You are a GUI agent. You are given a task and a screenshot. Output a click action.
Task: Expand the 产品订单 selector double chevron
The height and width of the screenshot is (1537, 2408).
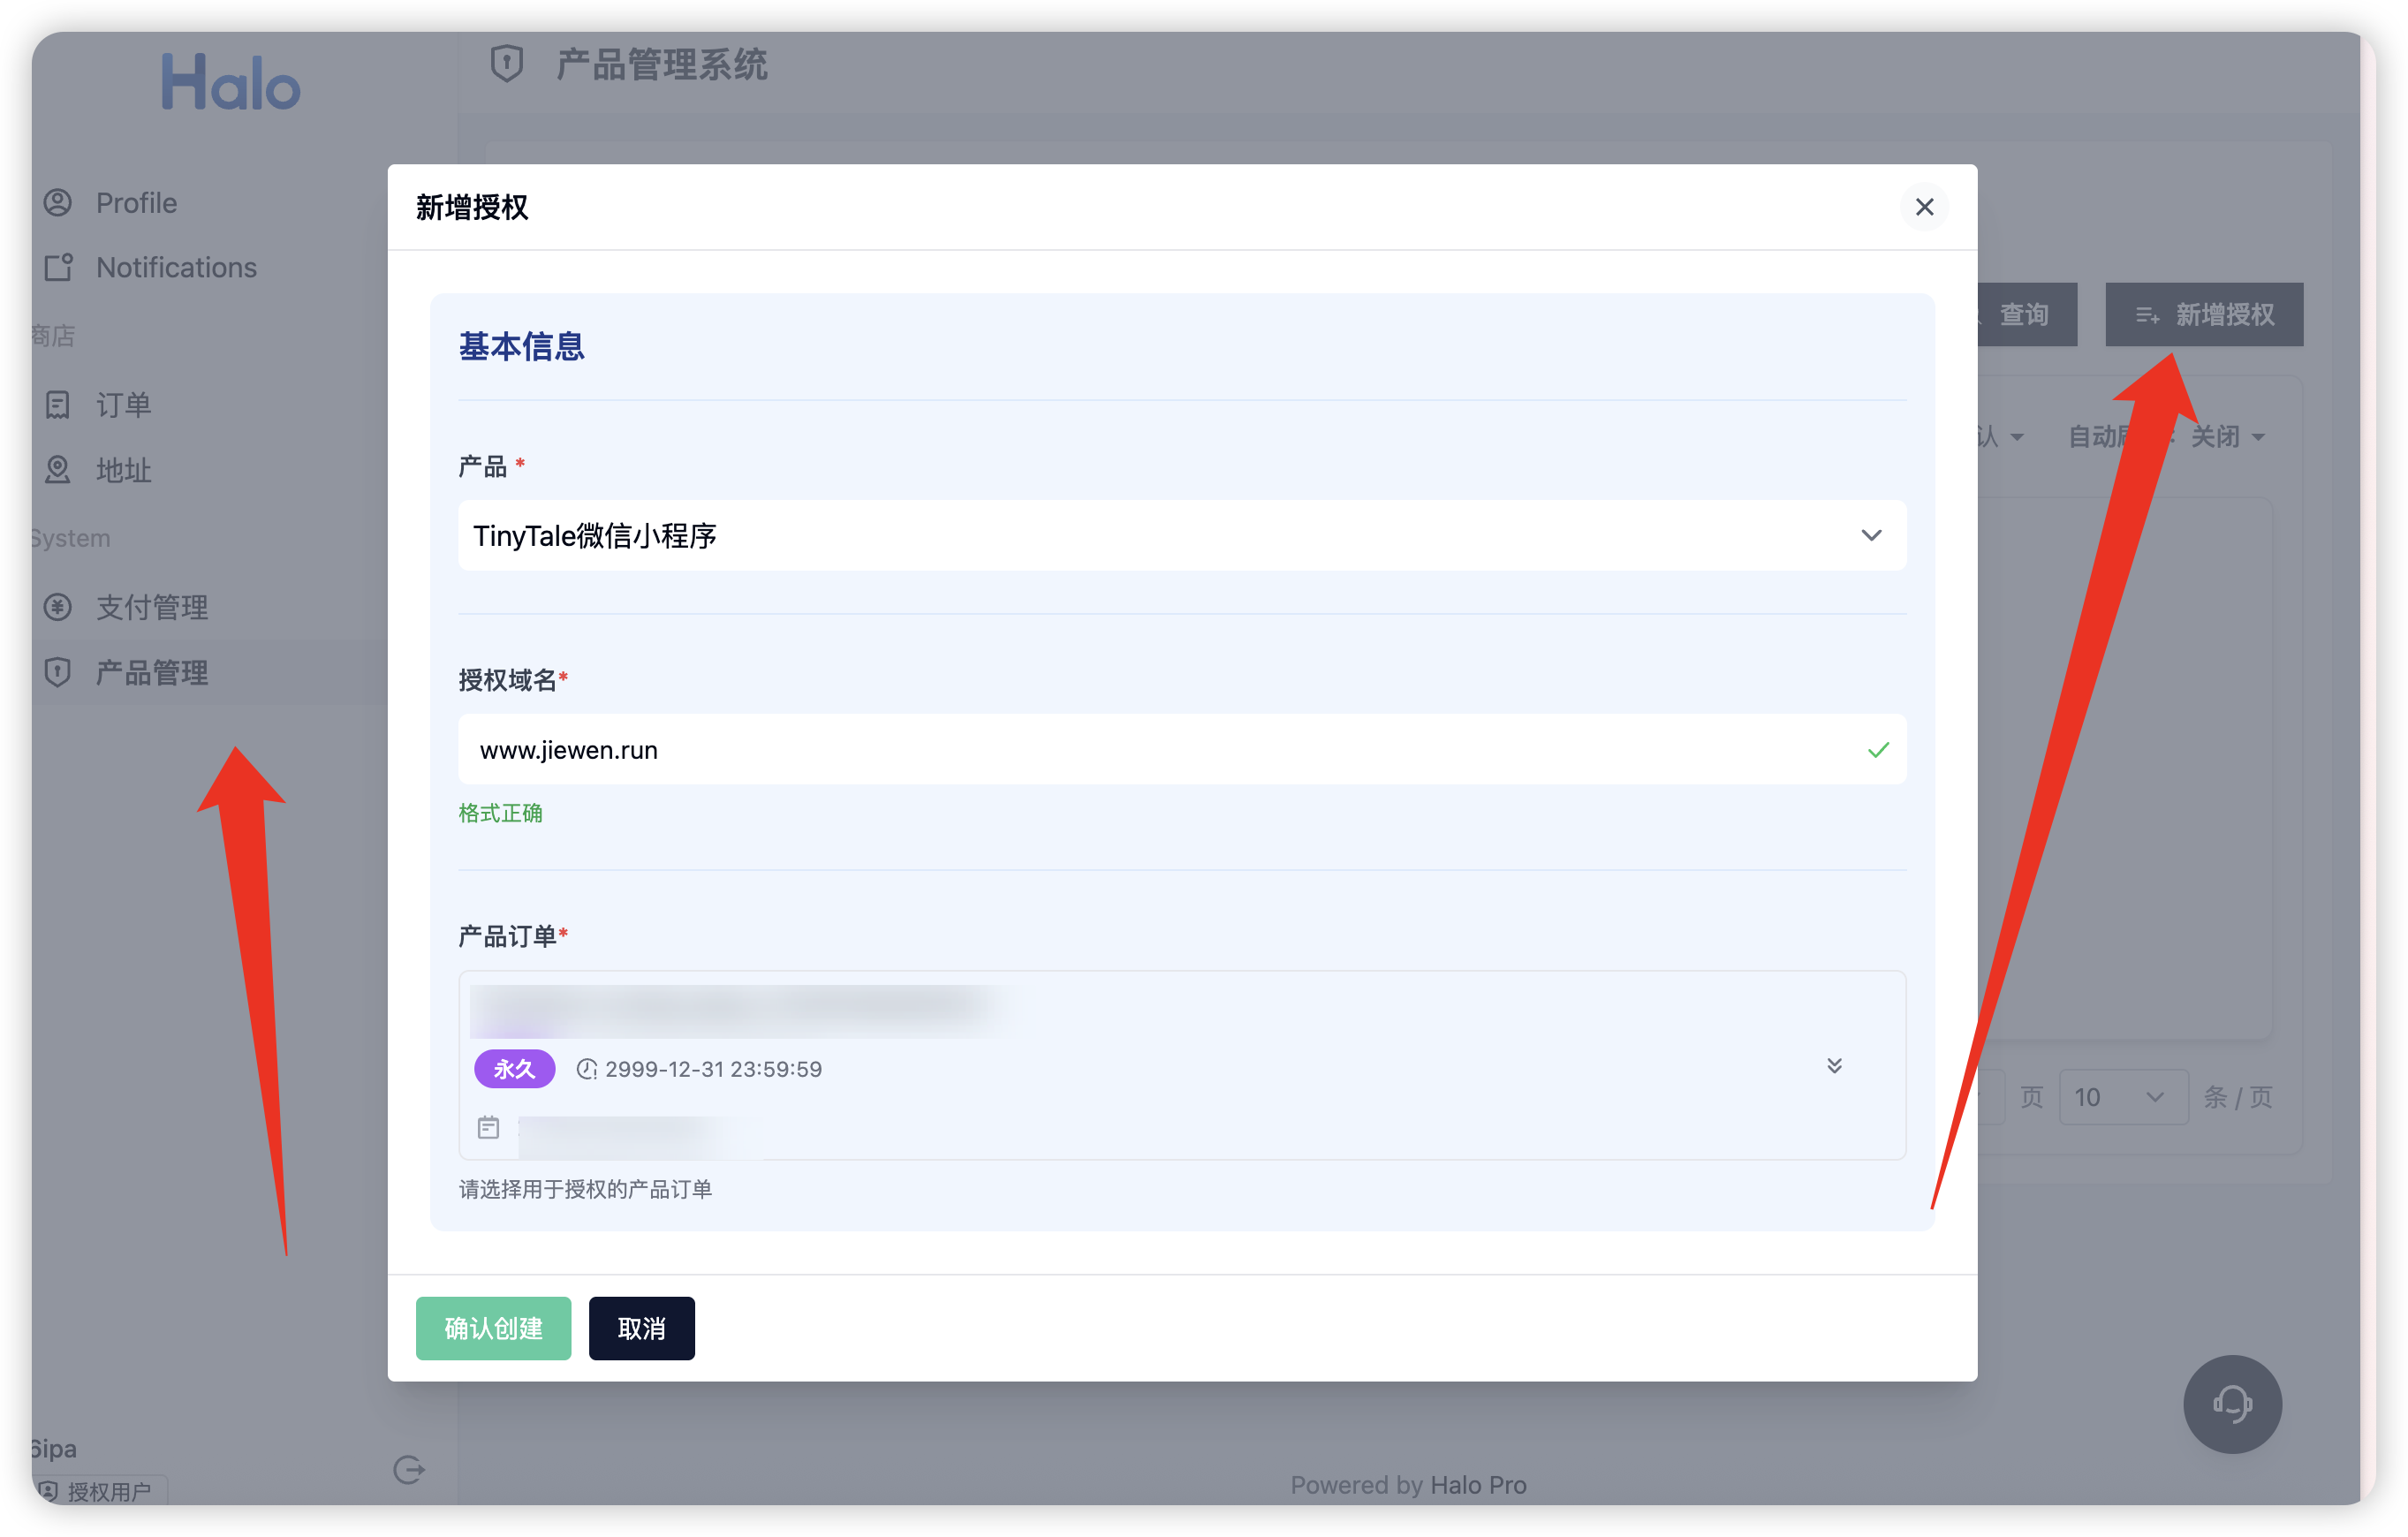[1833, 1066]
